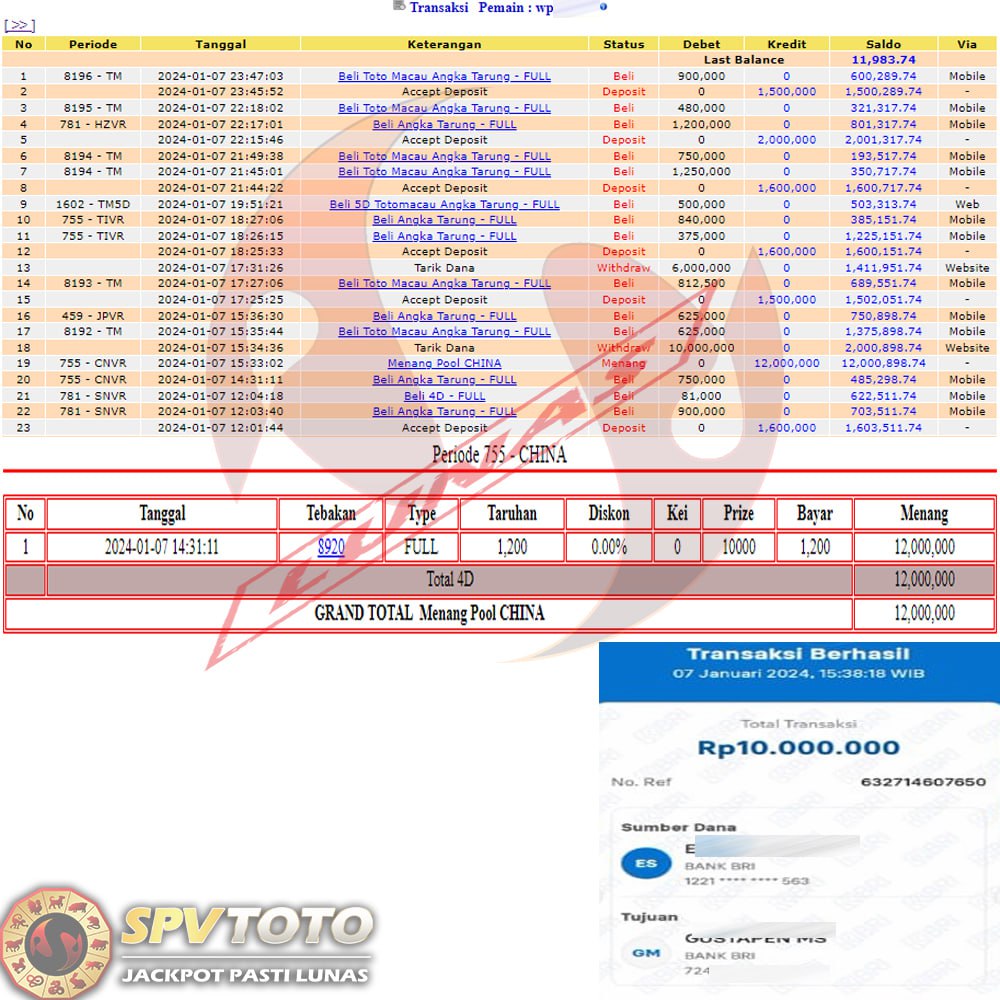Click the Rp10.000.000 total transaction amount

click(x=798, y=748)
